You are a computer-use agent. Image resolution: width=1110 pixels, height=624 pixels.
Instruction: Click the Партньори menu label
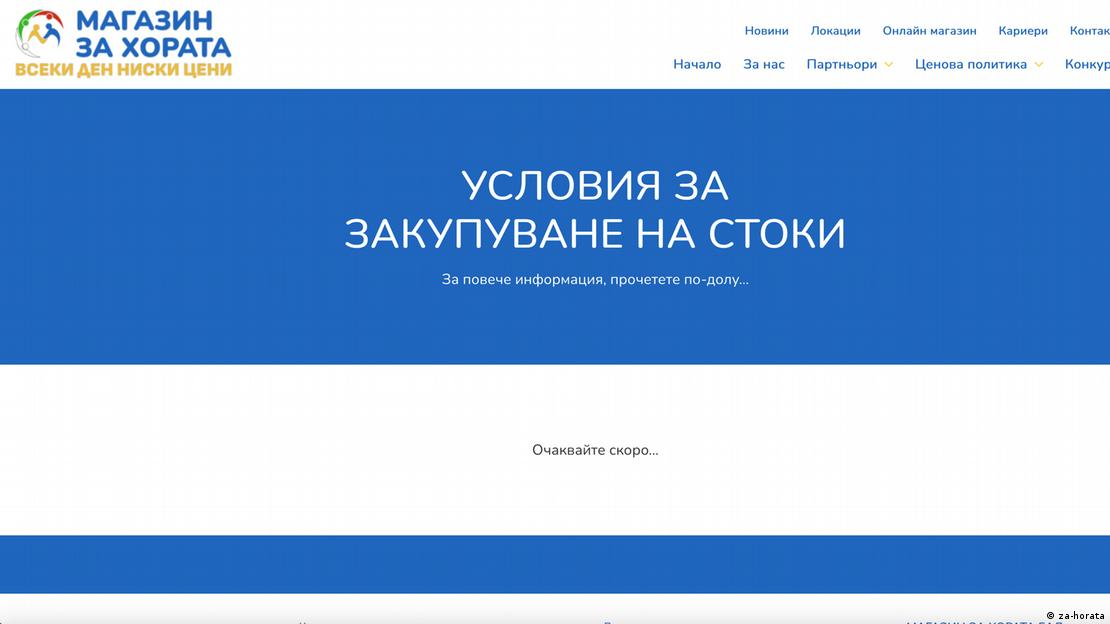pyautogui.click(x=842, y=64)
